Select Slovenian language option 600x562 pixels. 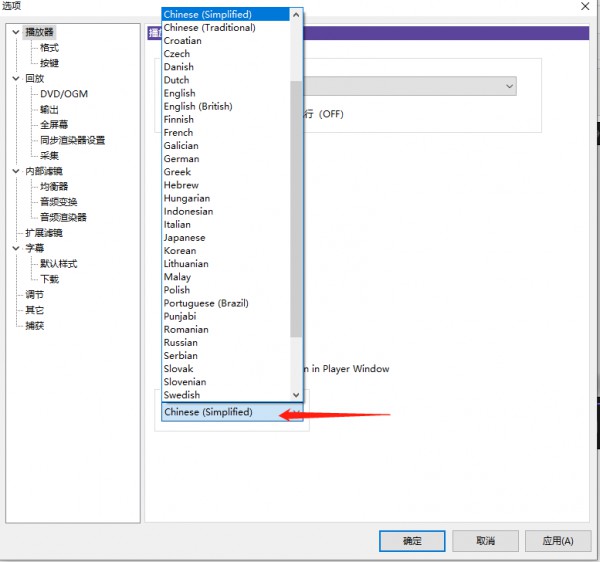click(226, 382)
